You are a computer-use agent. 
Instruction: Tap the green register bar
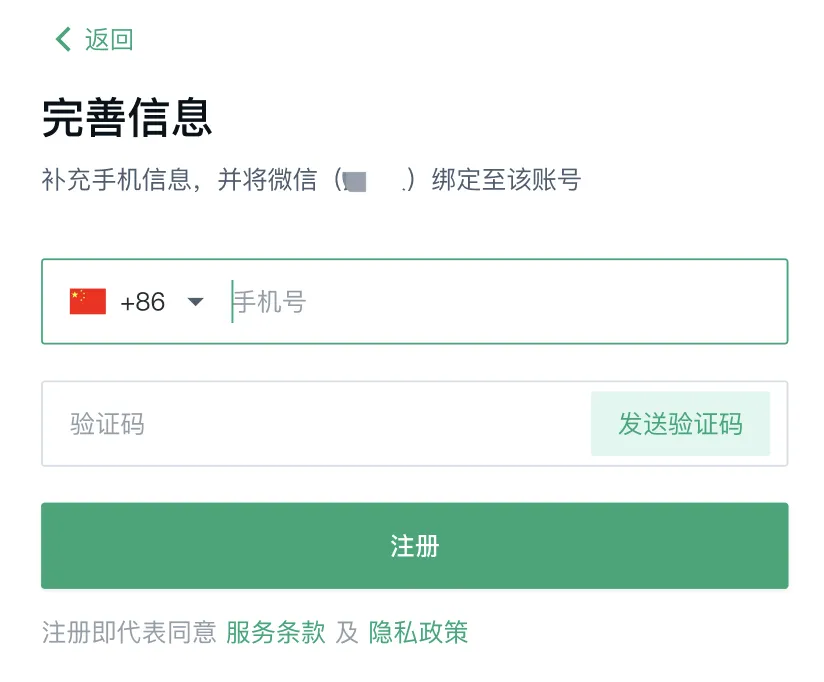pos(416,546)
